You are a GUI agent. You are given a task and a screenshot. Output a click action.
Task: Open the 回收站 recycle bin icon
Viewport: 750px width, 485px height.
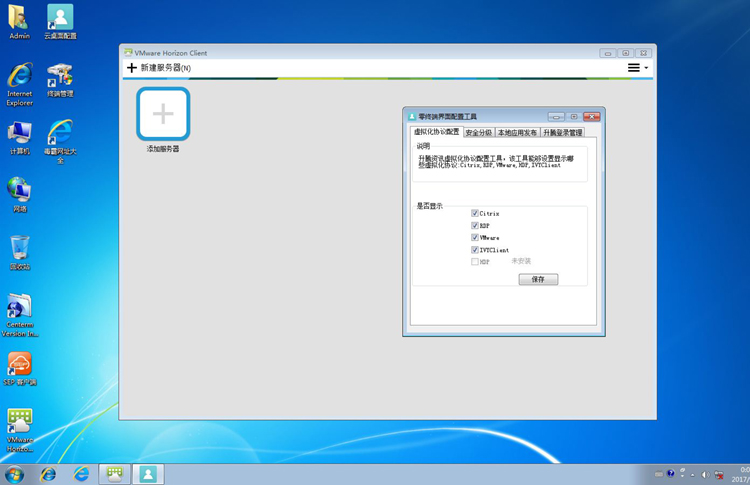click(x=20, y=253)
